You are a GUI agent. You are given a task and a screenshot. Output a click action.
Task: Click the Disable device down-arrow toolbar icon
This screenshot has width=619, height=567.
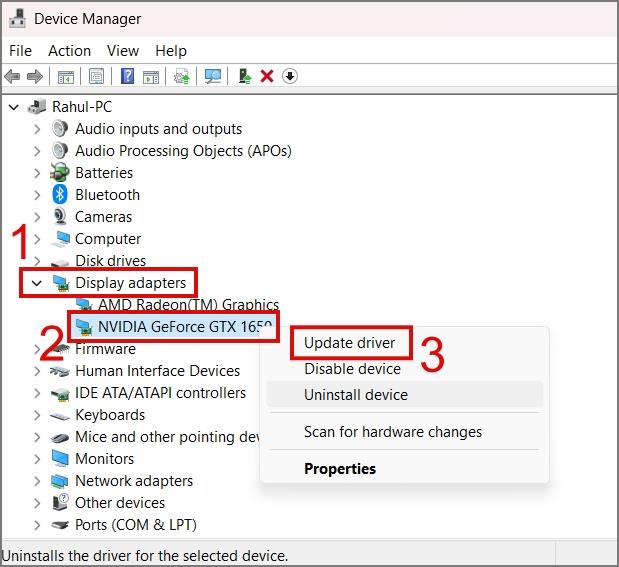(x=290, y=76)
